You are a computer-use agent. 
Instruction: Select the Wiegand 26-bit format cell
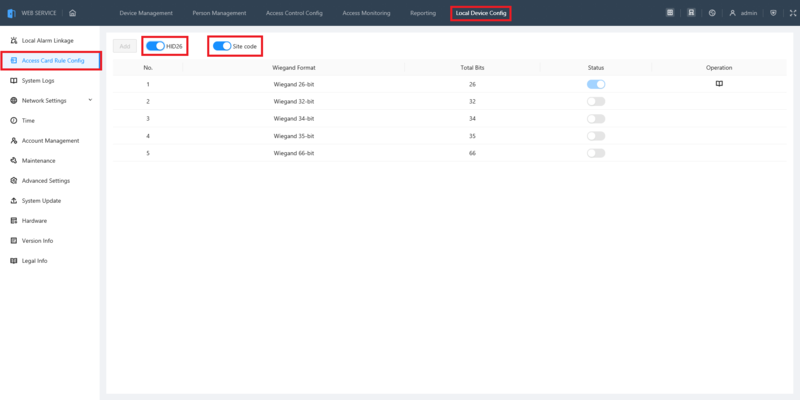(x=294, y=84)
